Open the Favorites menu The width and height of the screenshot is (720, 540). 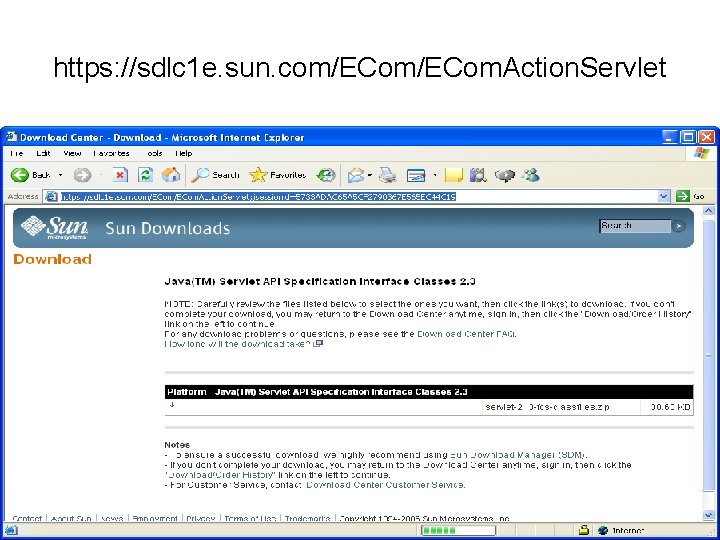tap(112, 153)
